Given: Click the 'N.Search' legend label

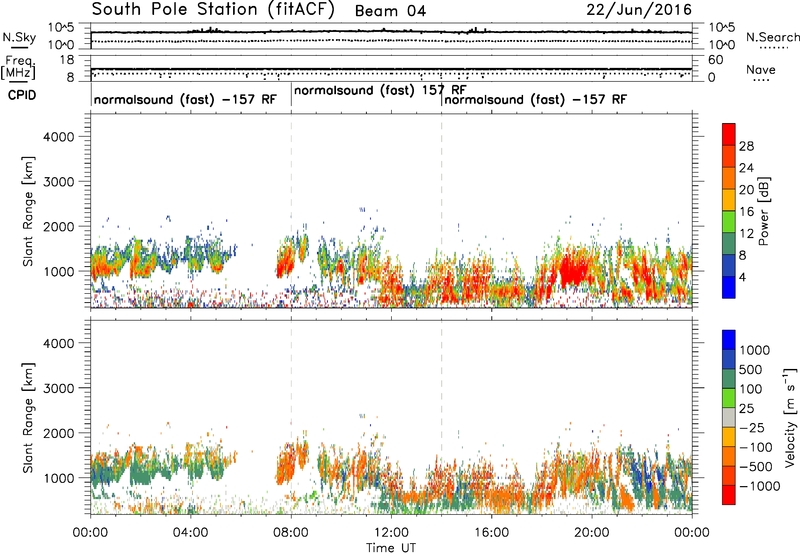Looking at the screenshot, I should [772, 37].
